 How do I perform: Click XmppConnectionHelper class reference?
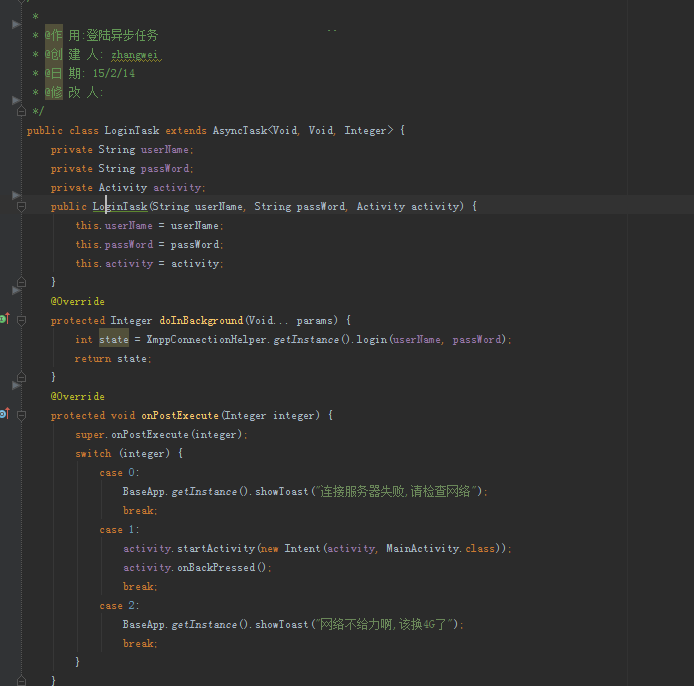coord(206,339)
